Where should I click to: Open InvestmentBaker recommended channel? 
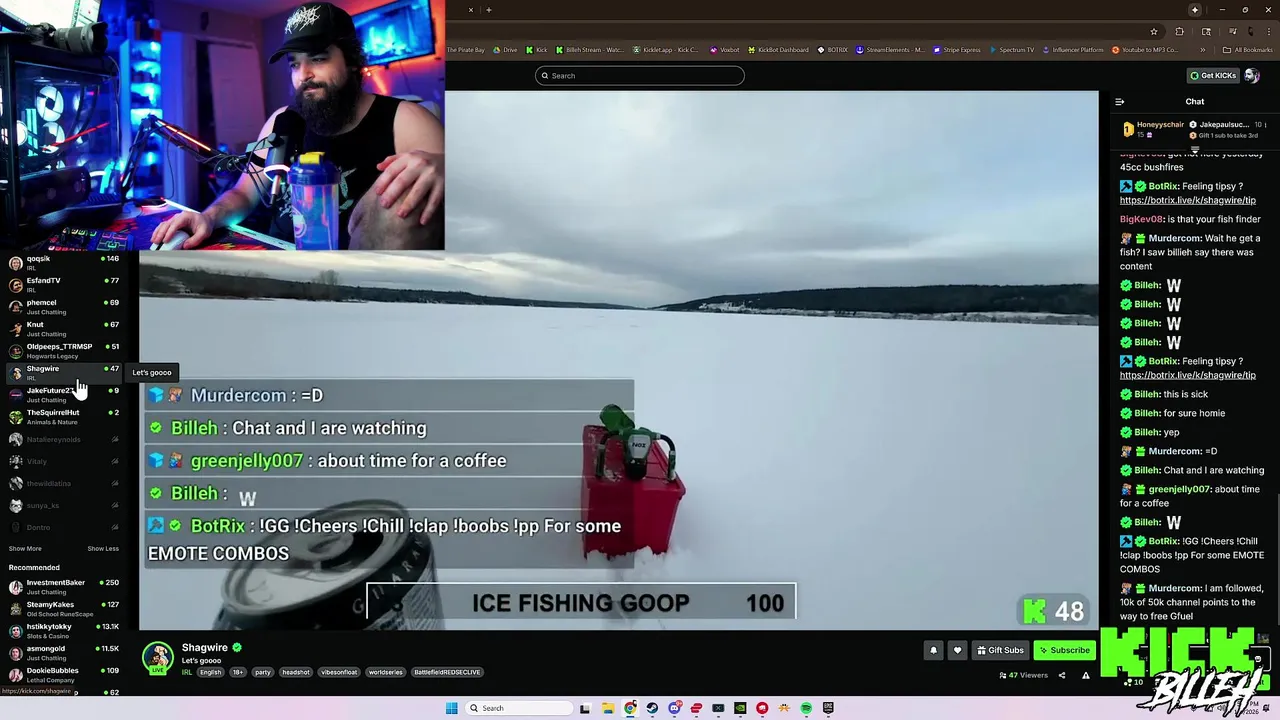click(x=64, y=587)
